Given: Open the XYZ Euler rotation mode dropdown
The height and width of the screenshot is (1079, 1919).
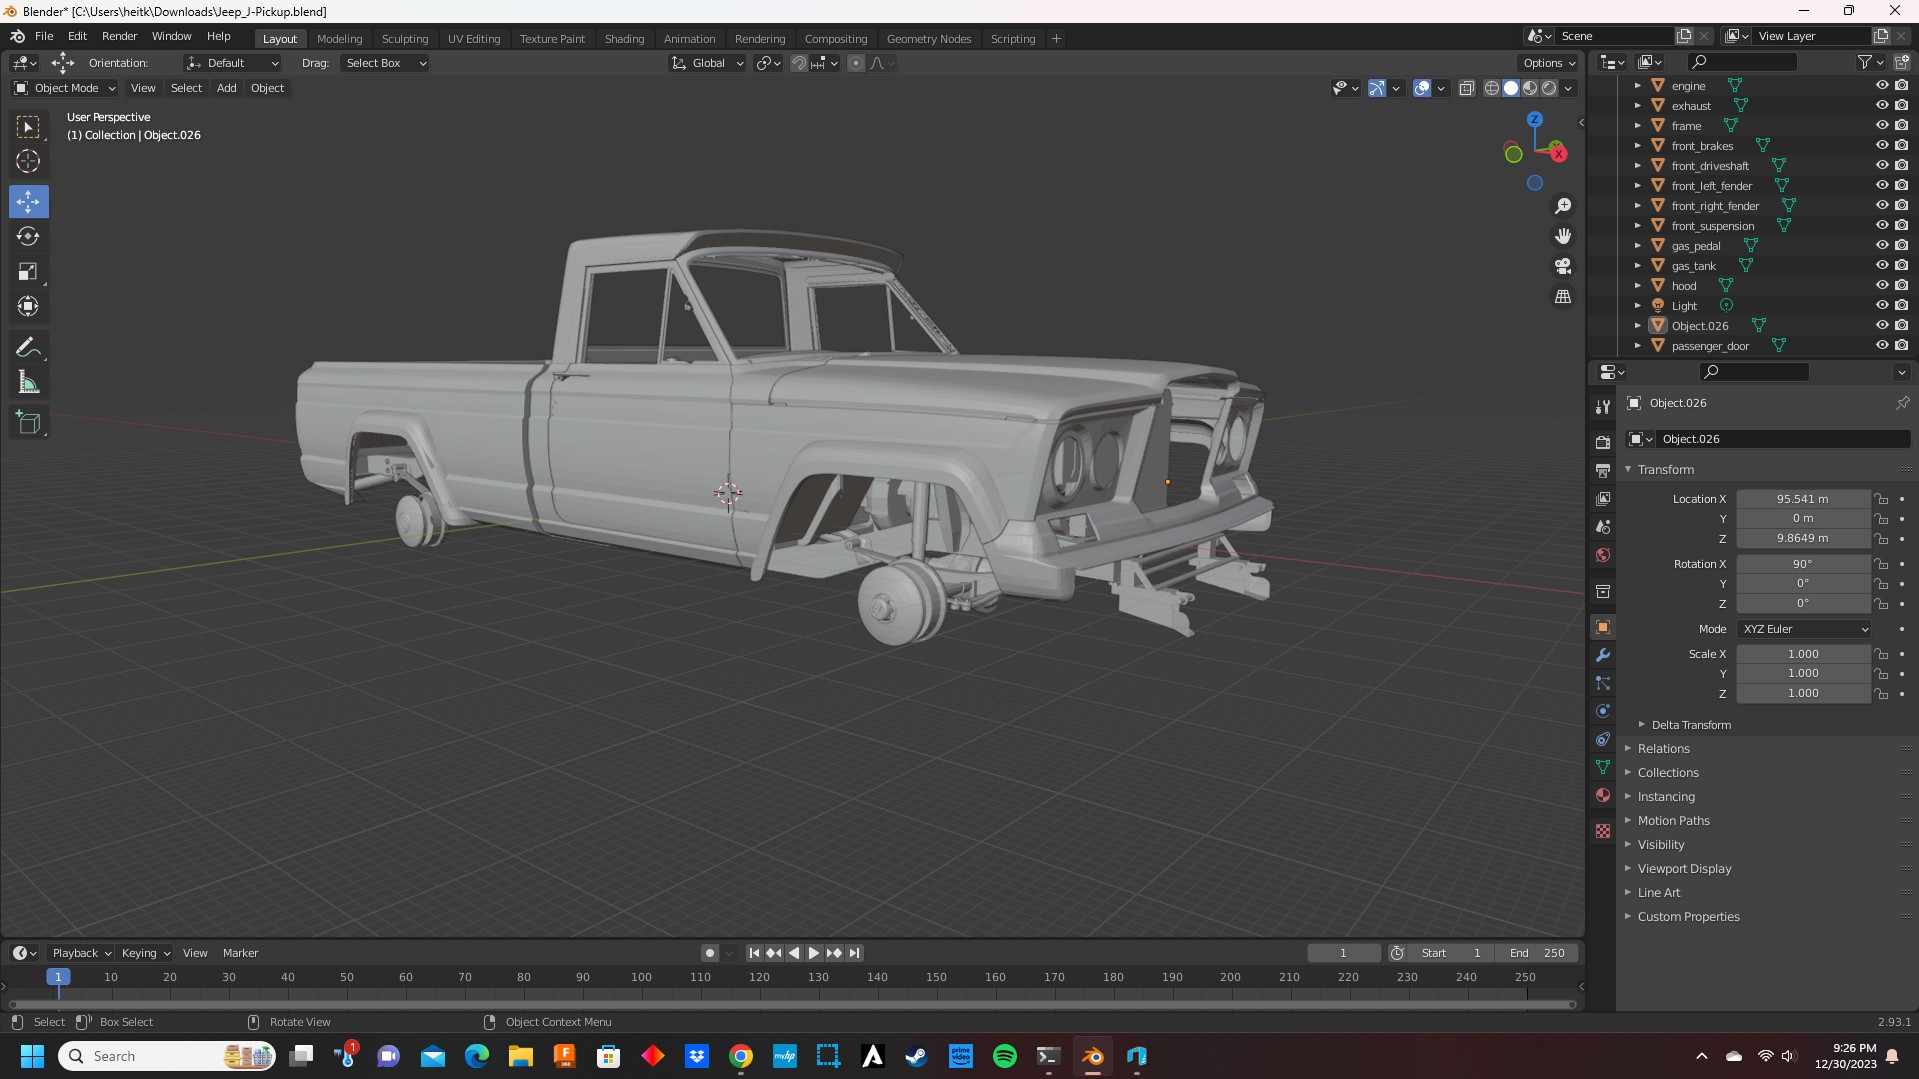Looking at the screenshot, I should click(x=1804, y=629).
